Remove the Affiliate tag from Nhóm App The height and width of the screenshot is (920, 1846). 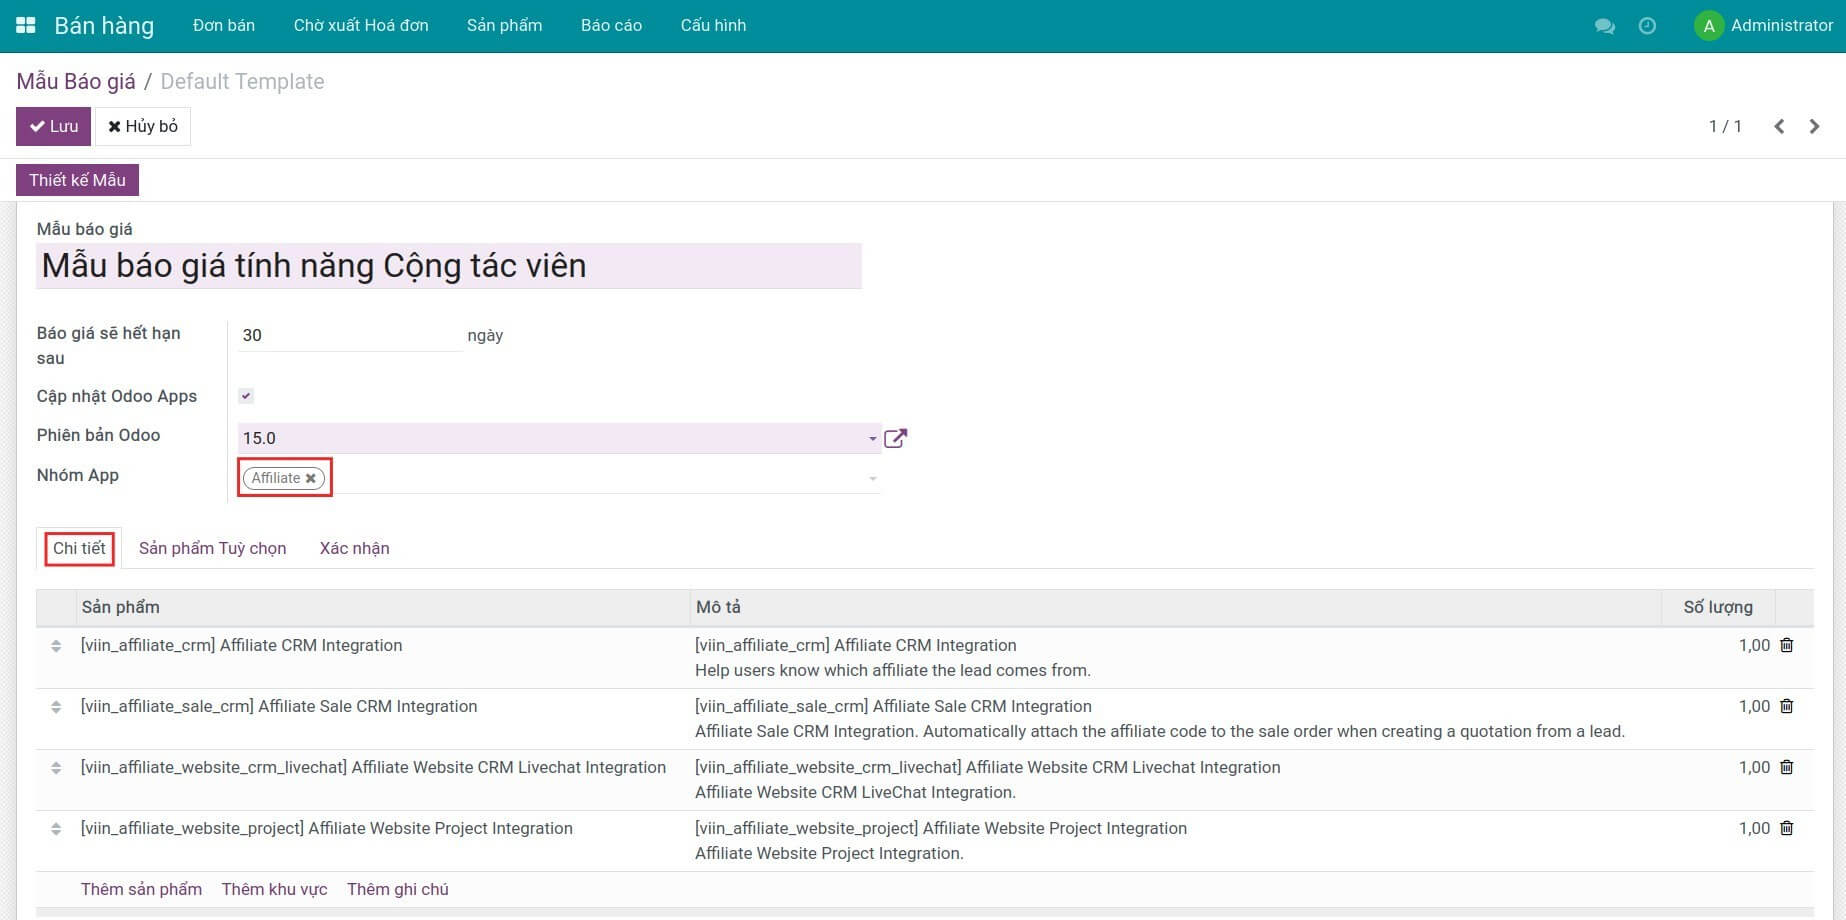click(311, 479)
